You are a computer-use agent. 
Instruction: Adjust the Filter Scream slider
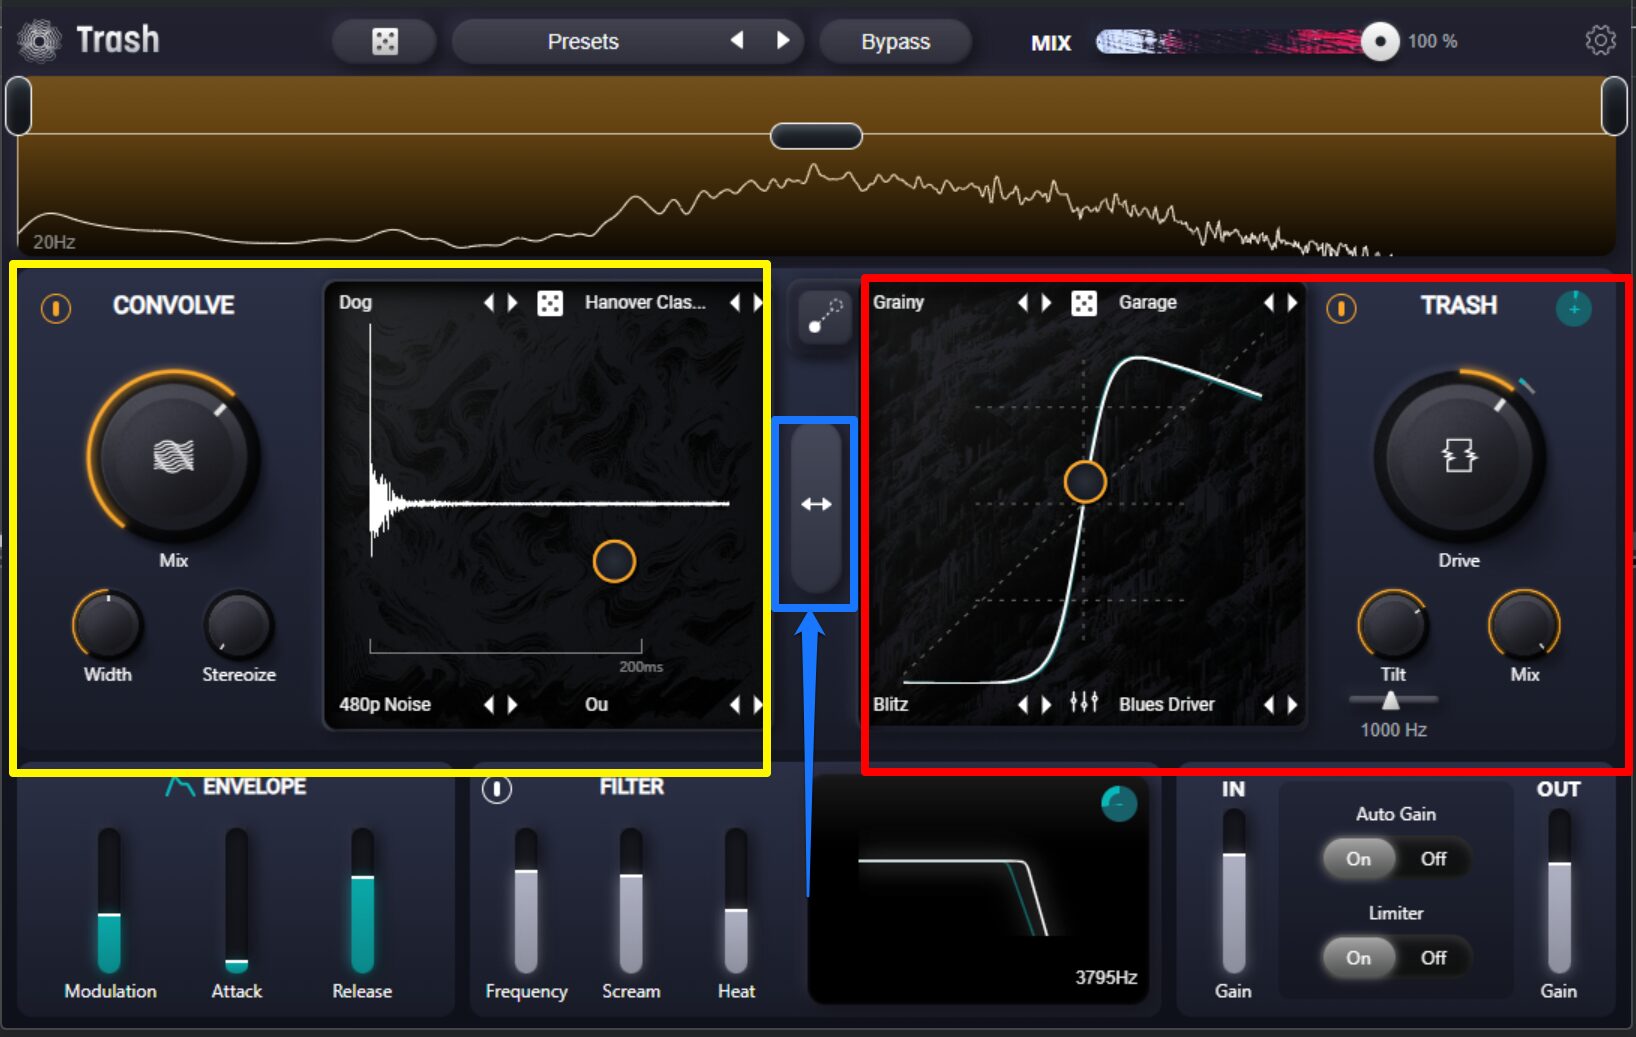(631, 900)
